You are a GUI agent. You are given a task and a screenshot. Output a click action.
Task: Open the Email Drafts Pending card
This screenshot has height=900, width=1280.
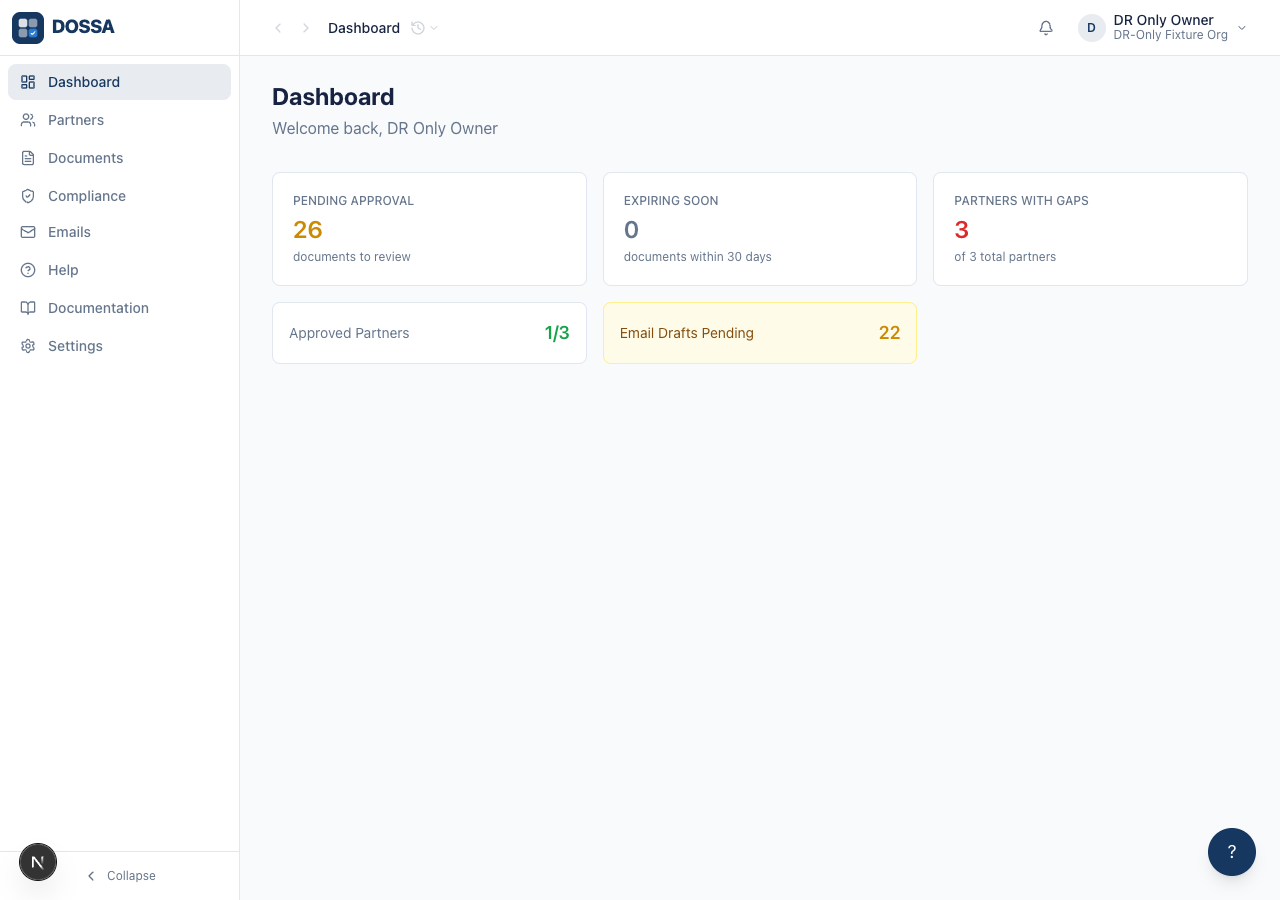click(x=760, y=333)
